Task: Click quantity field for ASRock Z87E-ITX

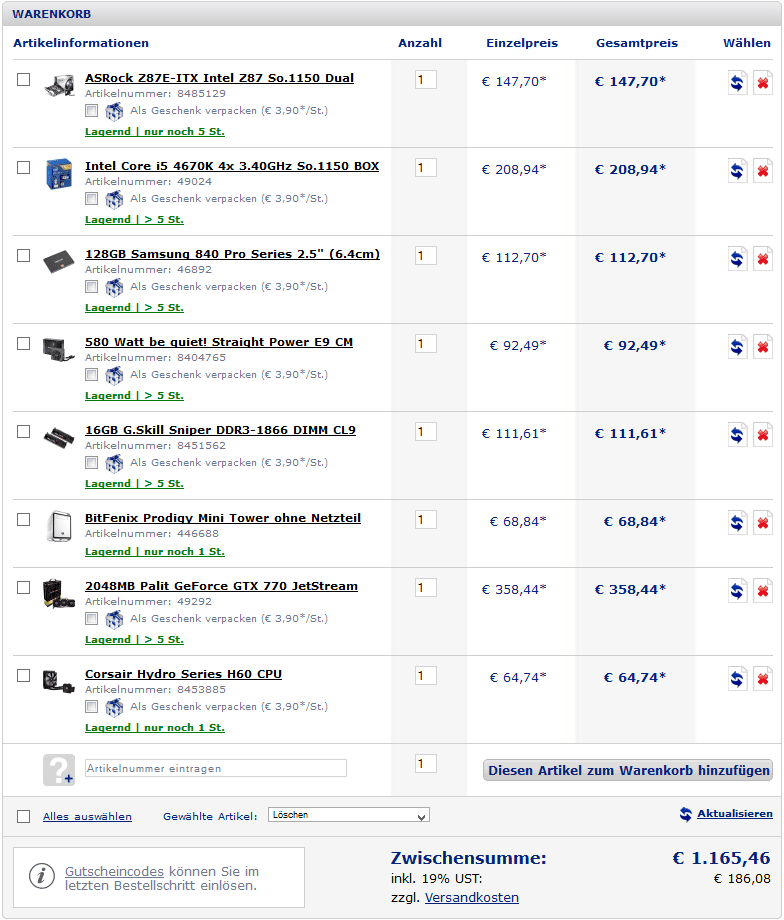Action: click(425, 80)
